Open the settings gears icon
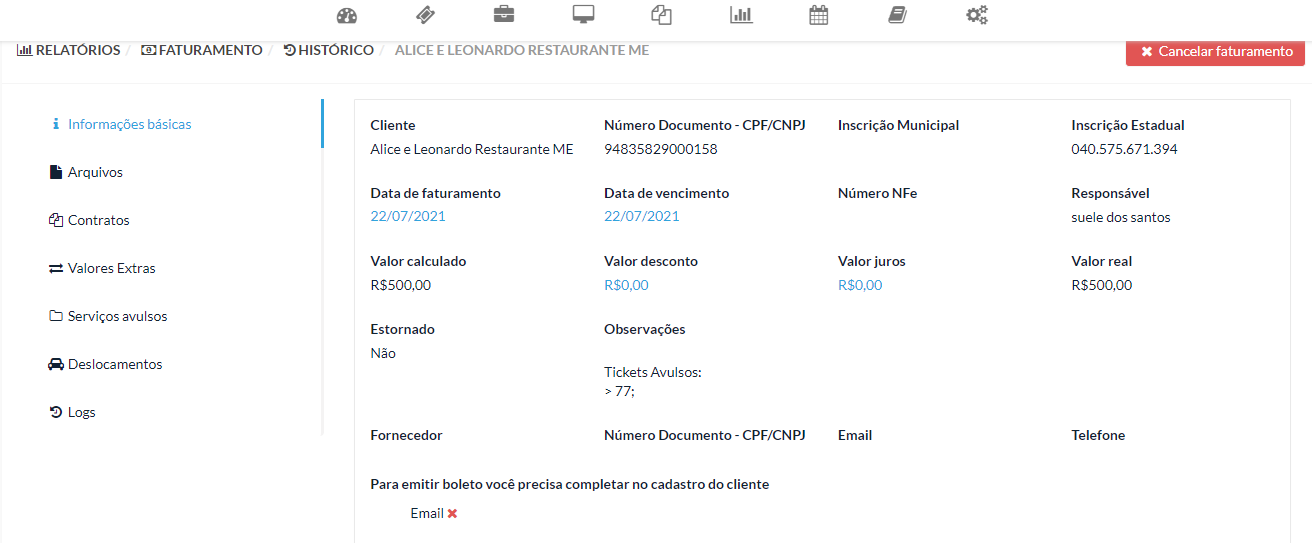This screenshot has width=1312, height=543. click(x=977, y=15)
